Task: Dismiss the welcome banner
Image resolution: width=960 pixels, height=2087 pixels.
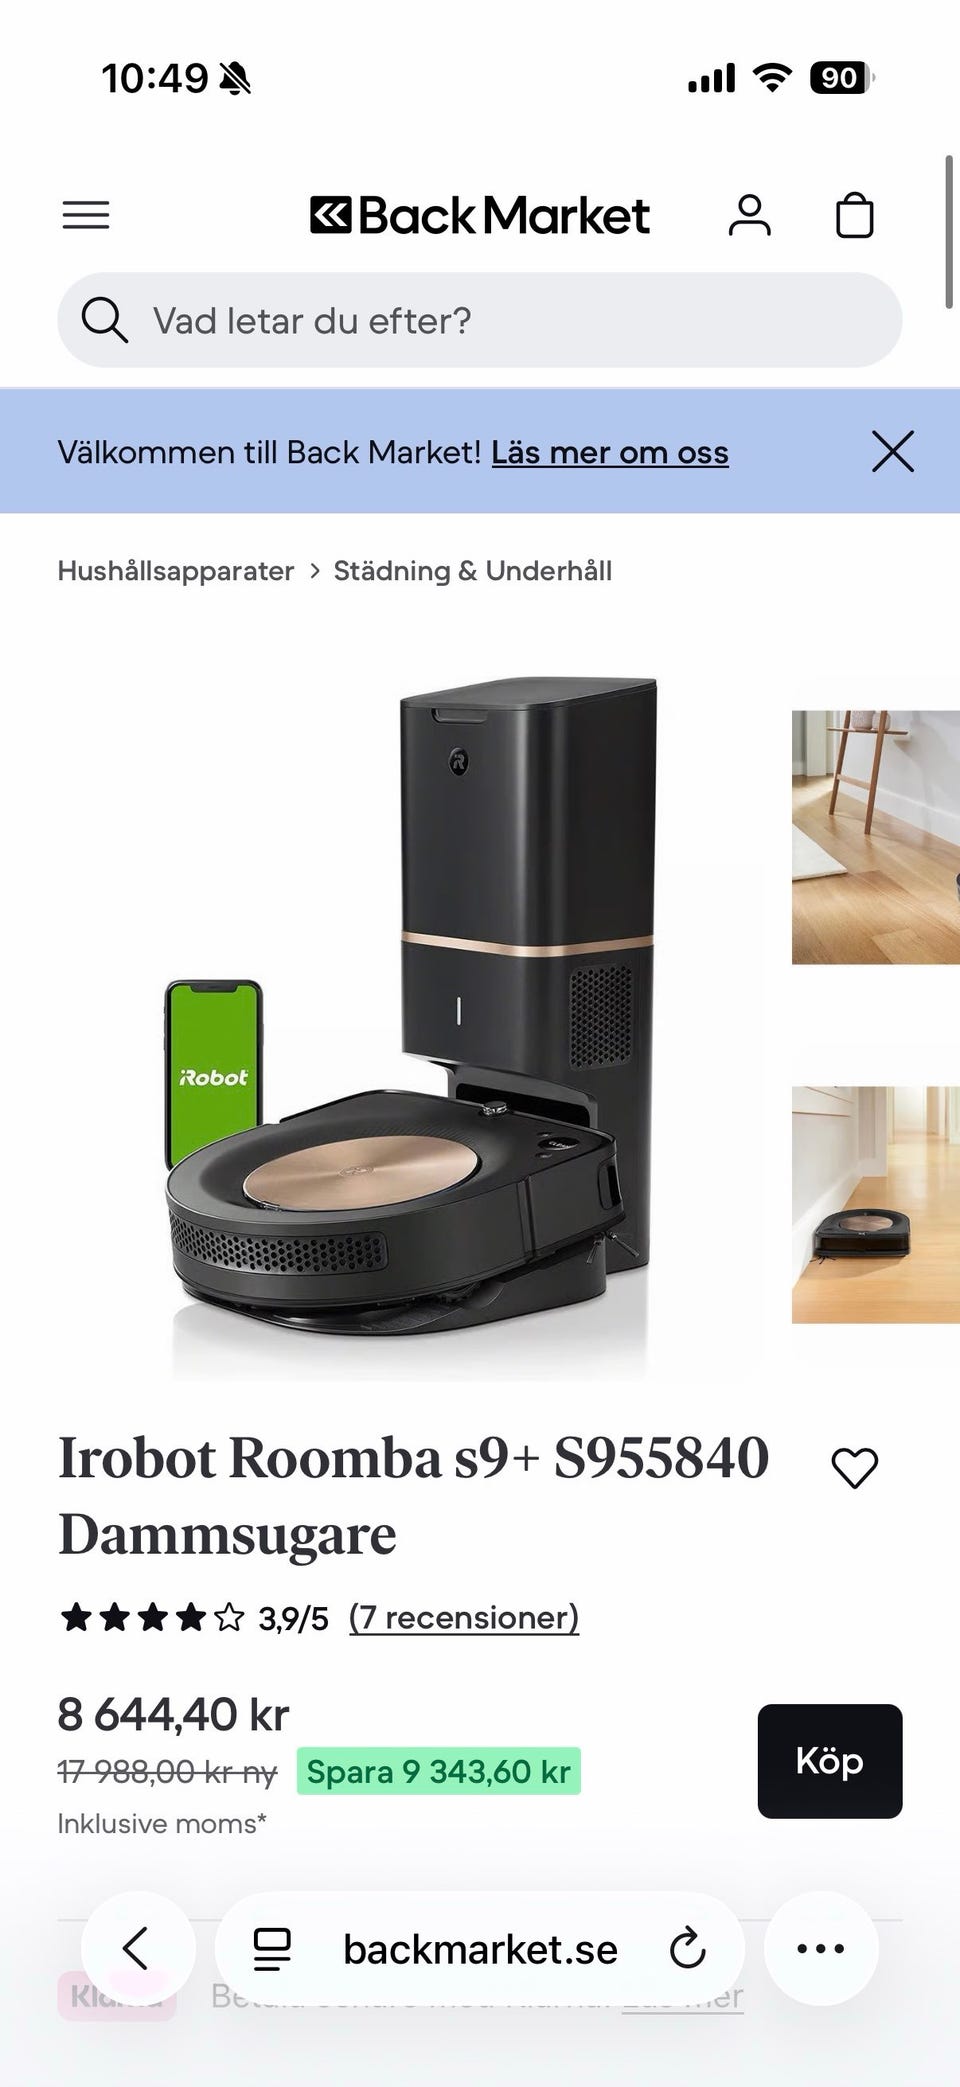Action: coord(892,451)
